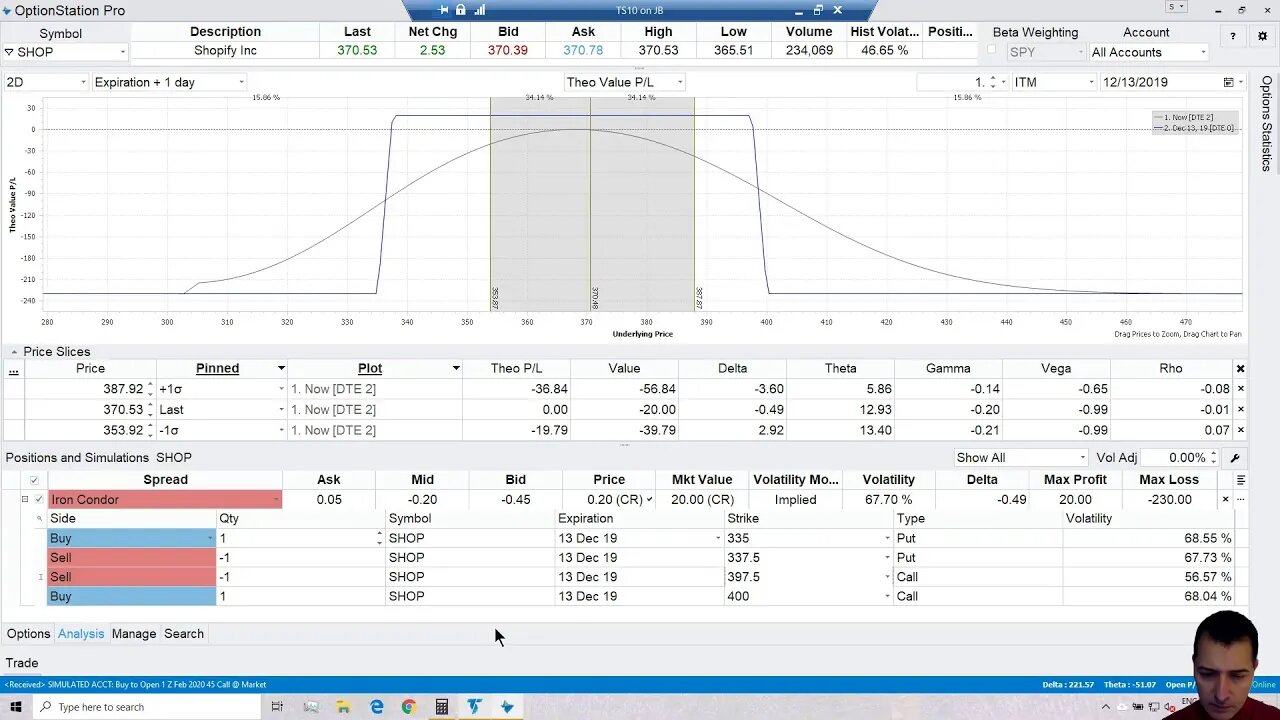This screenshot has width=1280, height=720.
Task: Click the lock icon in title toolbar
Action: [x=461, y=10]
